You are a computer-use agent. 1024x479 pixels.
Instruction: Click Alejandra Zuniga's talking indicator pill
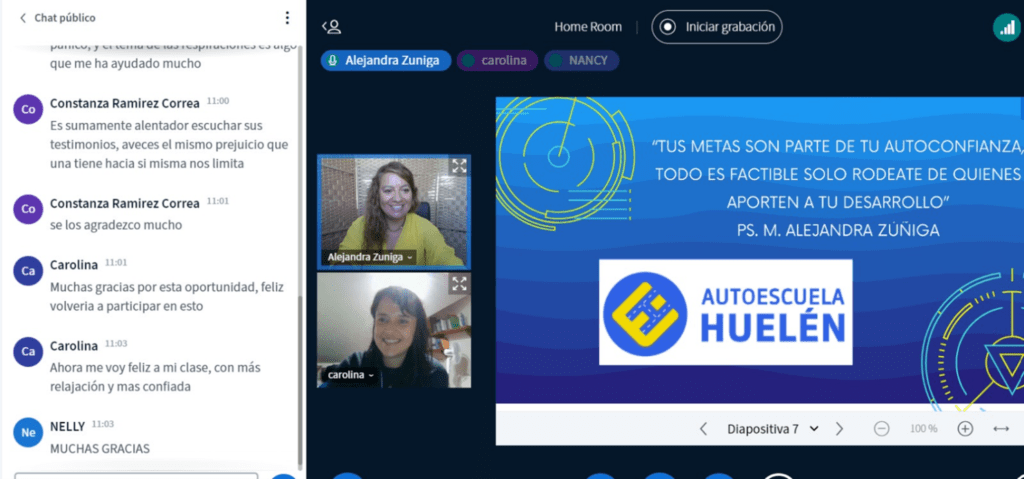(386, 60)
